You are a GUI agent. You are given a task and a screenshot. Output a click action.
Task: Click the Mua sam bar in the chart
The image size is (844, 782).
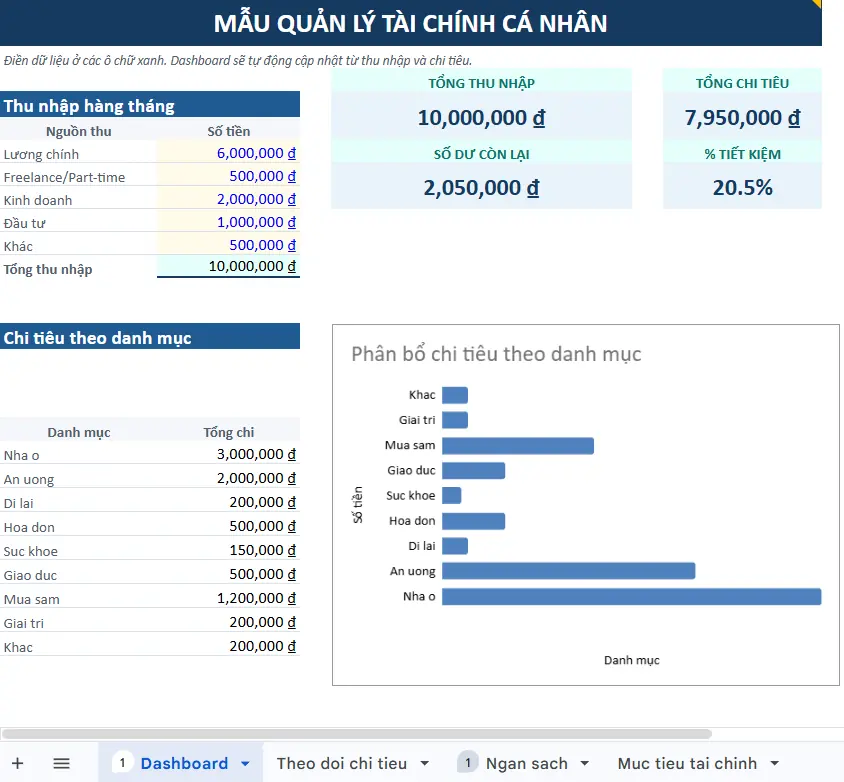(517, 446)
